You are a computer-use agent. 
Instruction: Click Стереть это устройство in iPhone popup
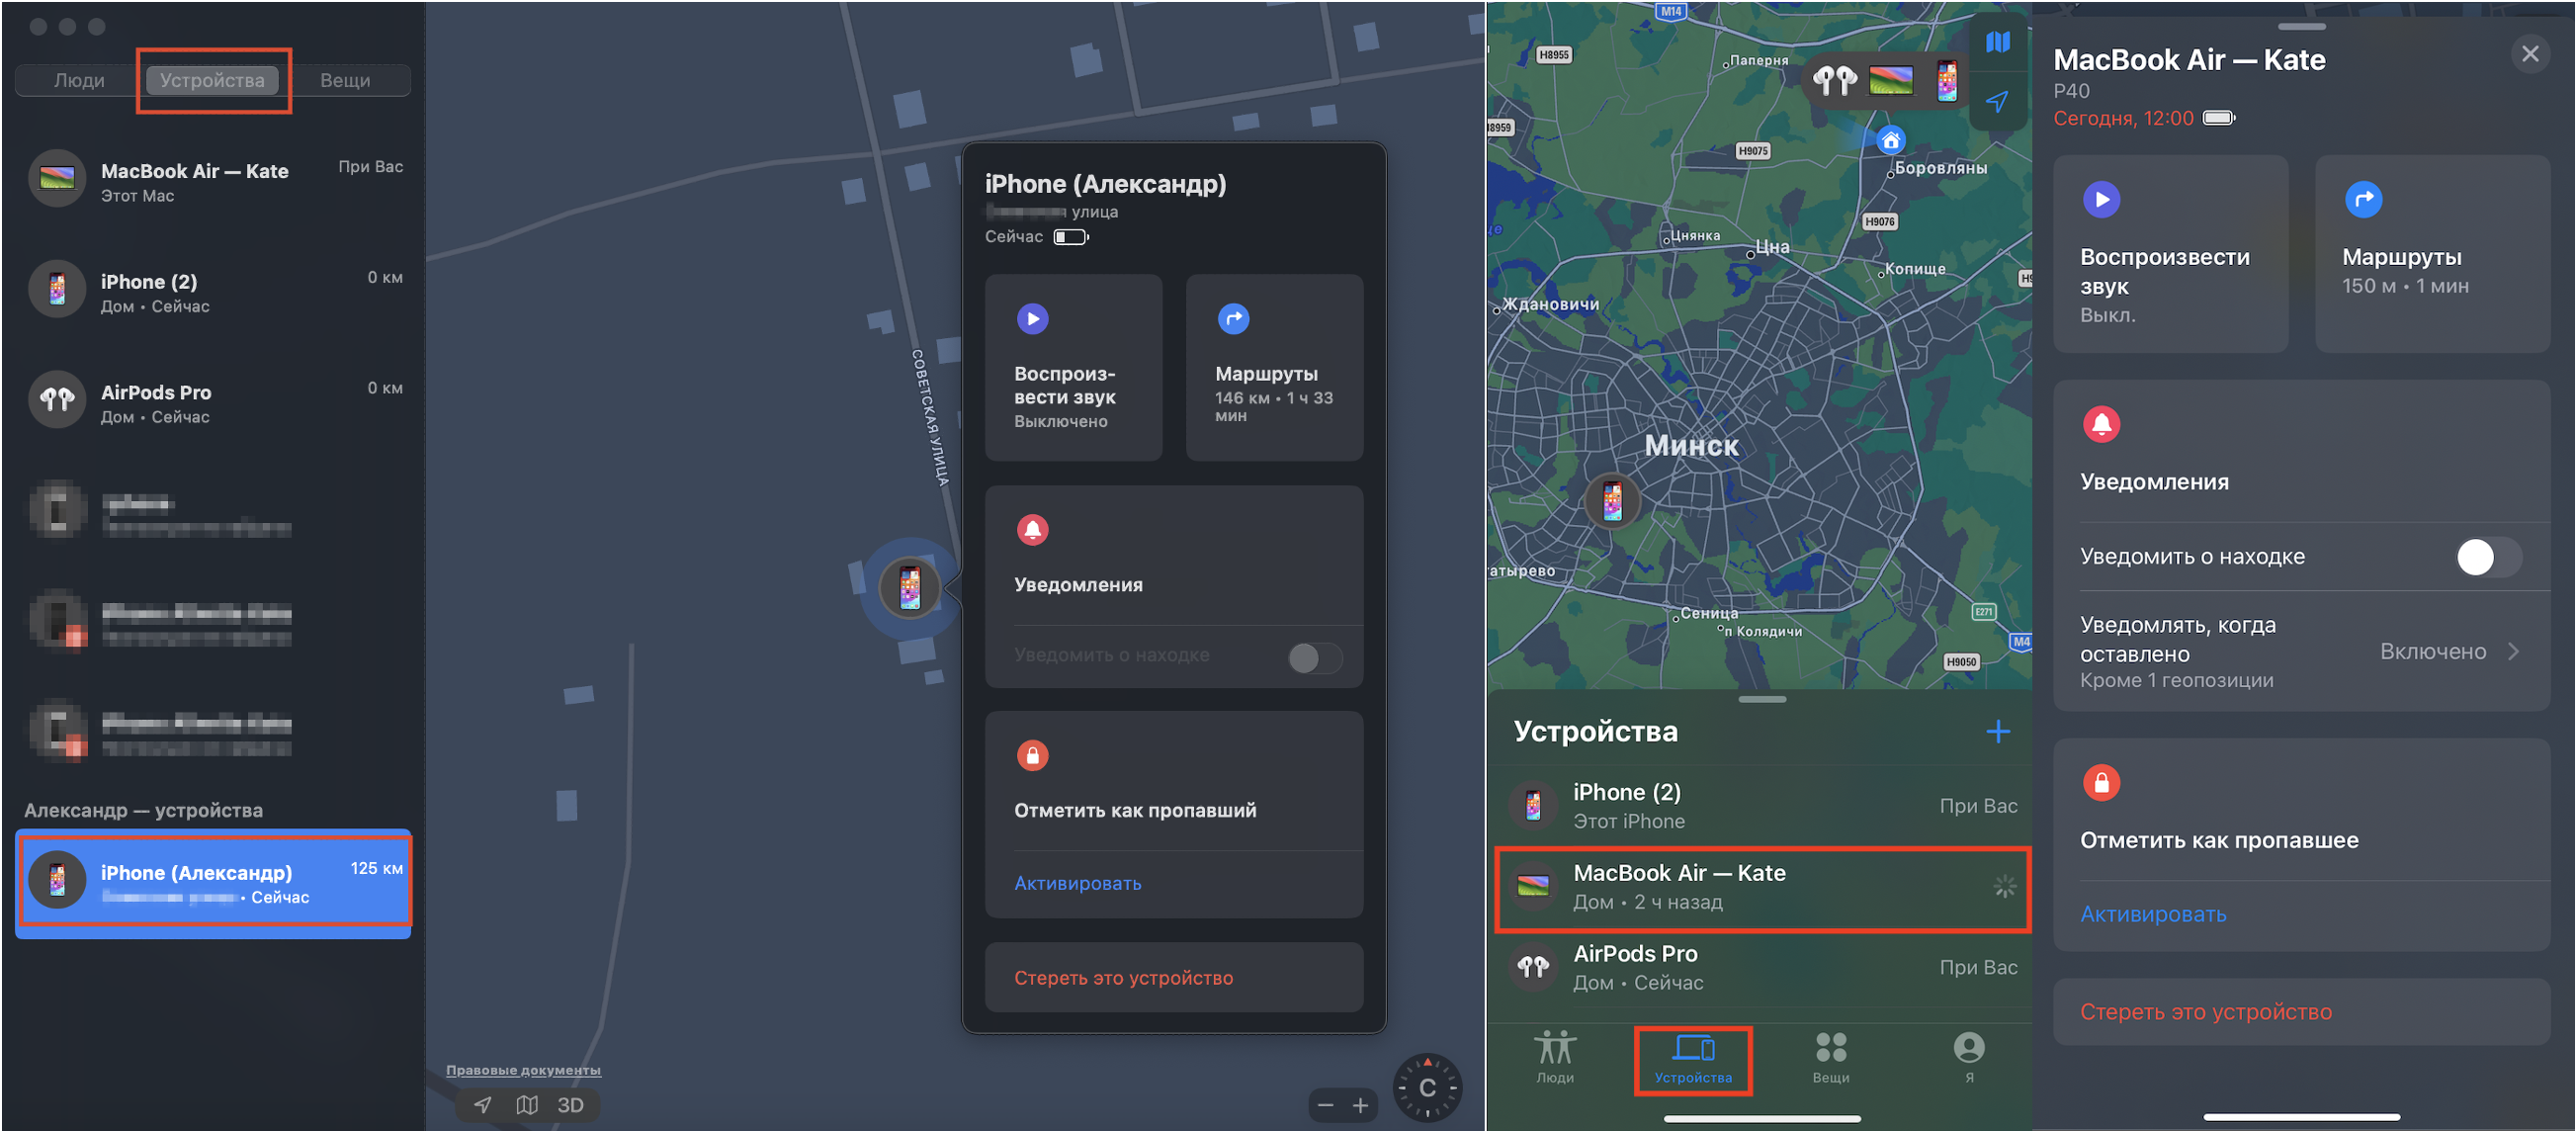[1174, 977]
